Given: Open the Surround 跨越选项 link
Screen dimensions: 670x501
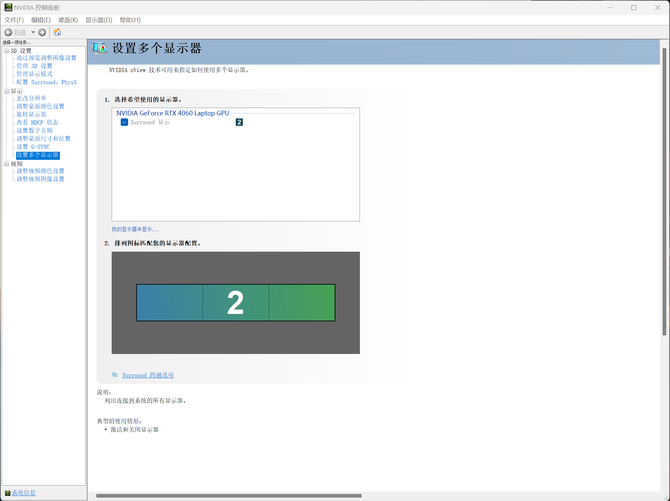Looking at the screenshot, I should [148, 375].
